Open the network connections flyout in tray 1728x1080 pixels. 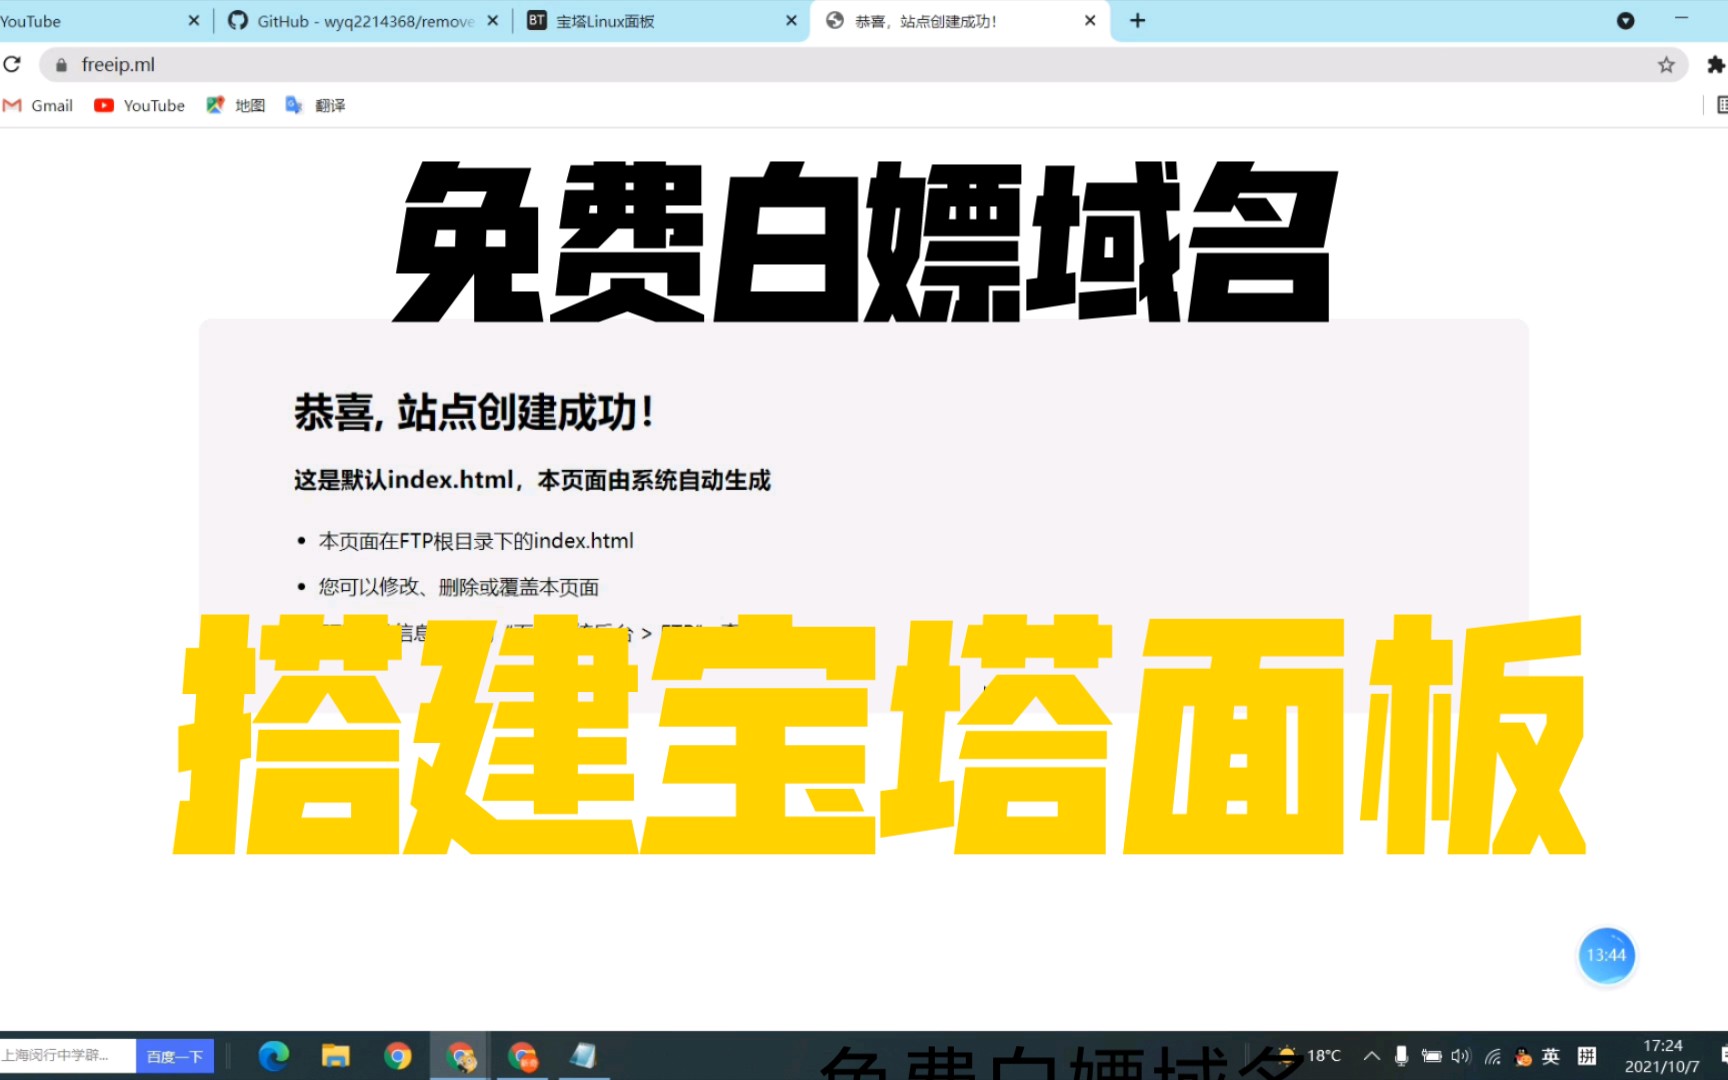(x=1493, y=1056)
